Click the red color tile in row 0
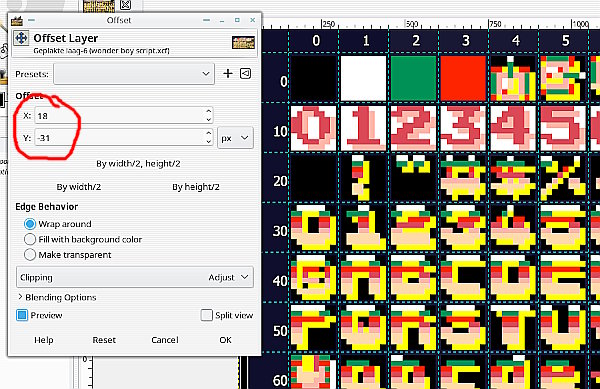The height and width of the screenshot is (389, 600). pyautogui.click(x=463, y=78)
